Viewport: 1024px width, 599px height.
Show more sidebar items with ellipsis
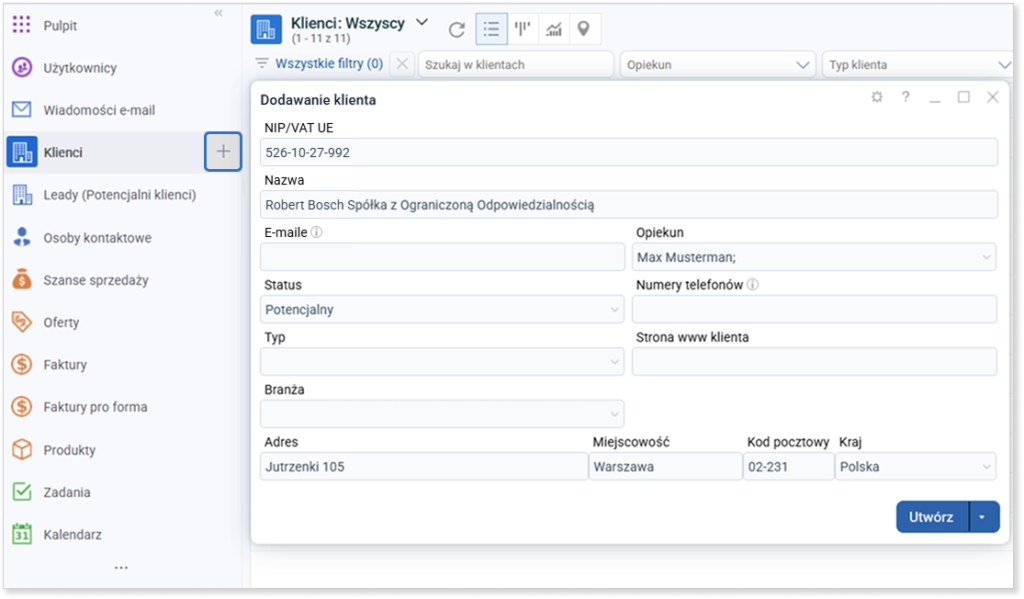point(121,568)
